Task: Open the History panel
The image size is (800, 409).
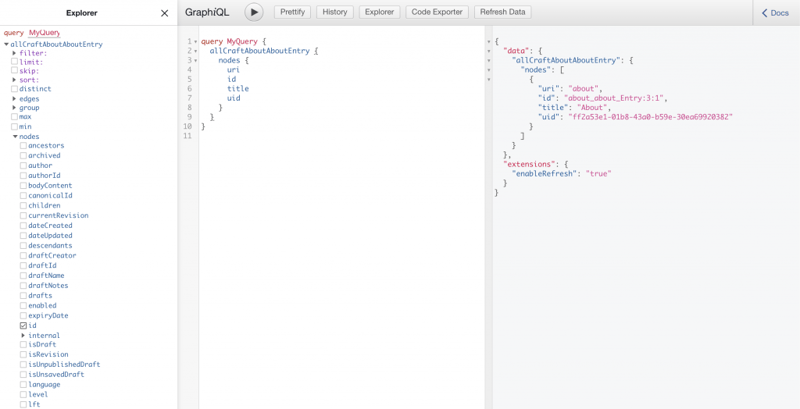Action: 335,13
